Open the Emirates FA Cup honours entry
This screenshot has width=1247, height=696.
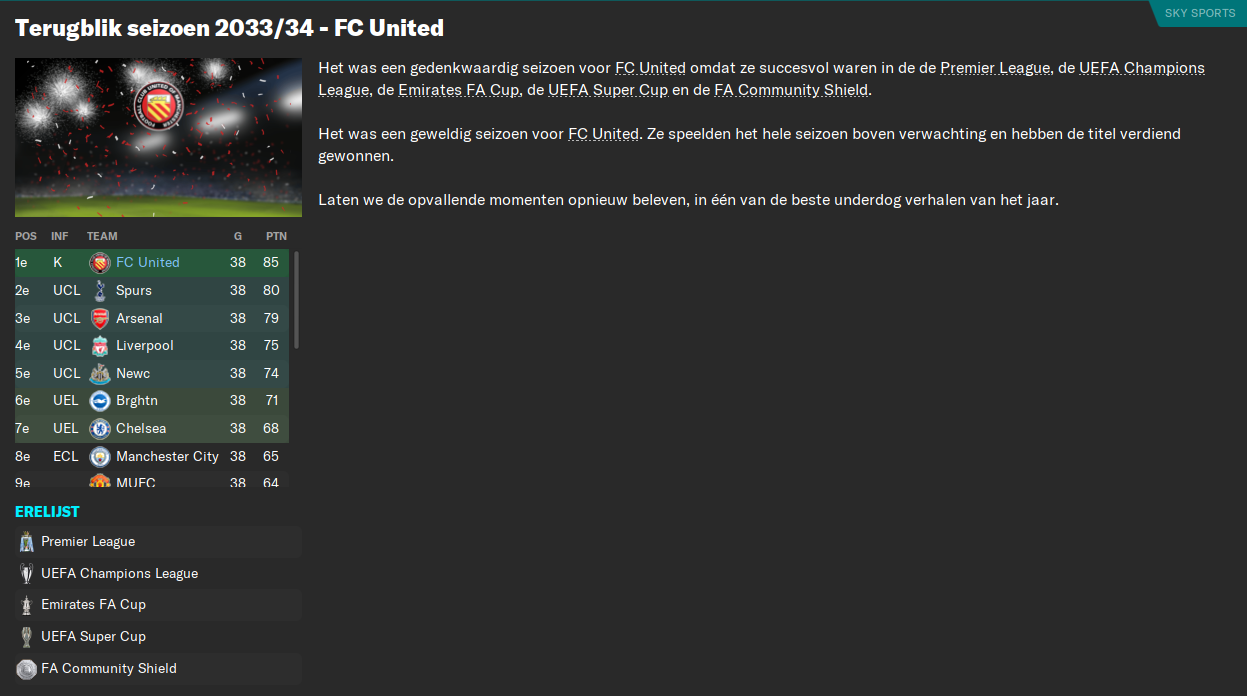click(158, 605)
